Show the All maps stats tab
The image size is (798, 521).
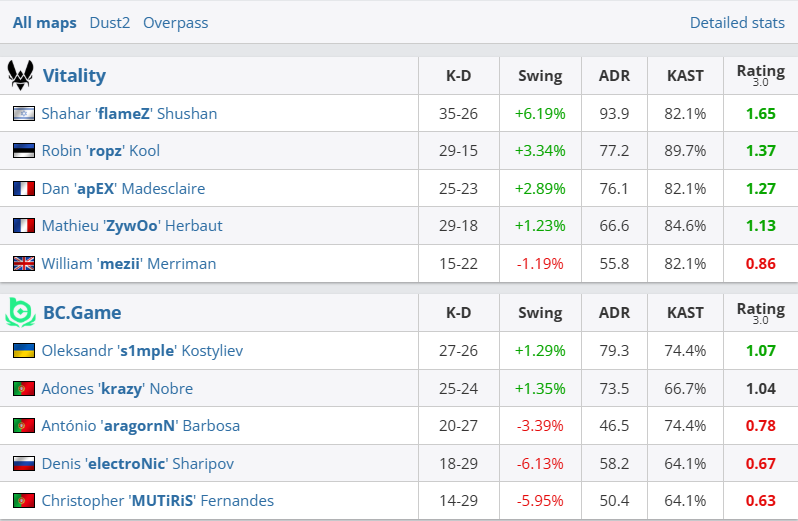click(45, 23)
